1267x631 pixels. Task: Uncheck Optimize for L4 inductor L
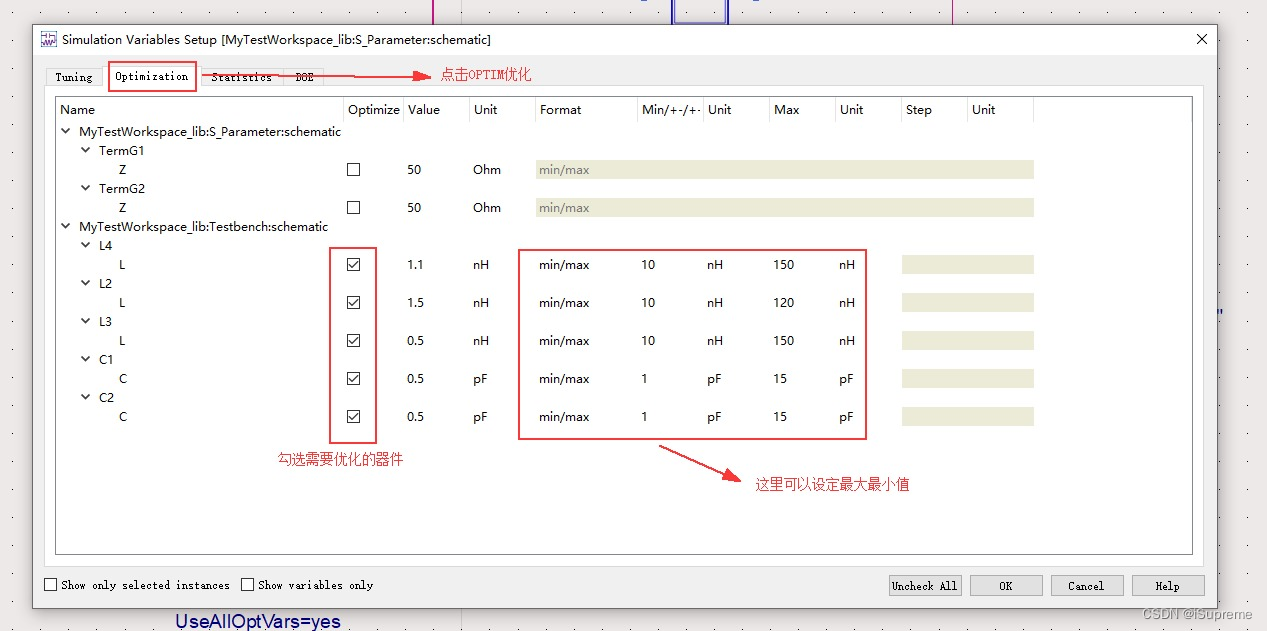353,265
